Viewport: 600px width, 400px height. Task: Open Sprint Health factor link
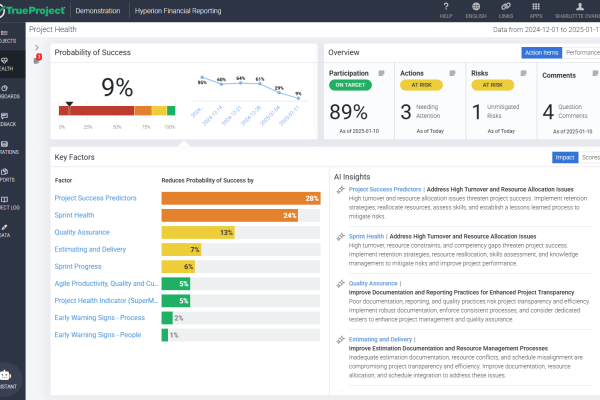[x=74, y=215]
